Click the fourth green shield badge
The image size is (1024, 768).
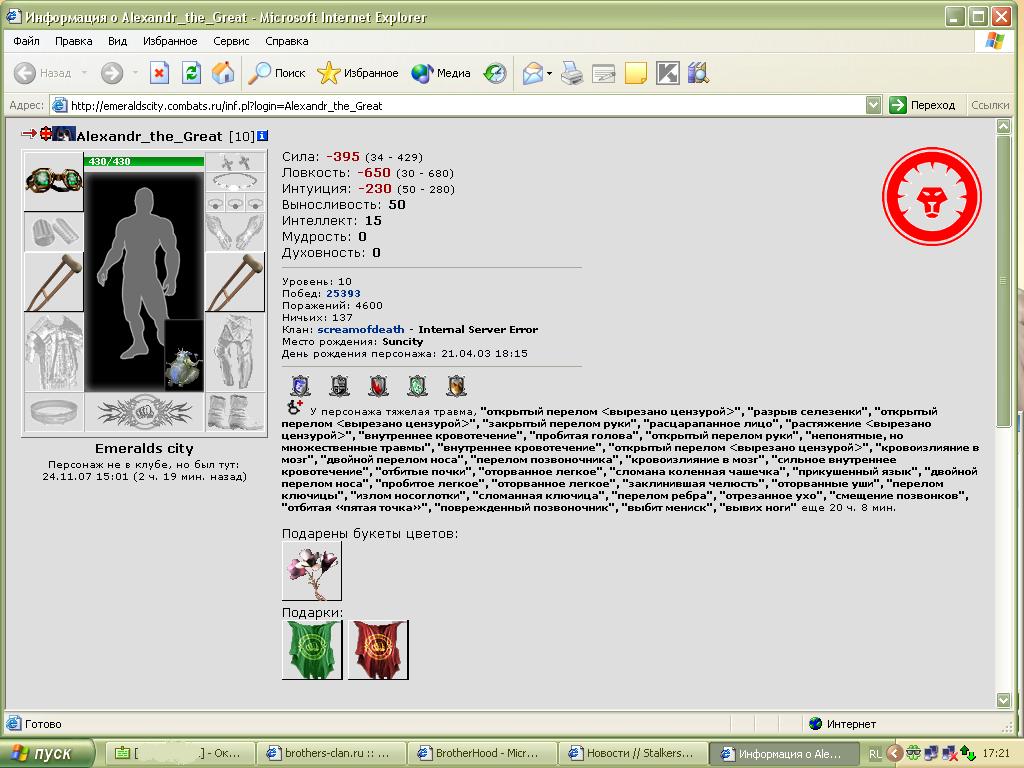point(417,386)
